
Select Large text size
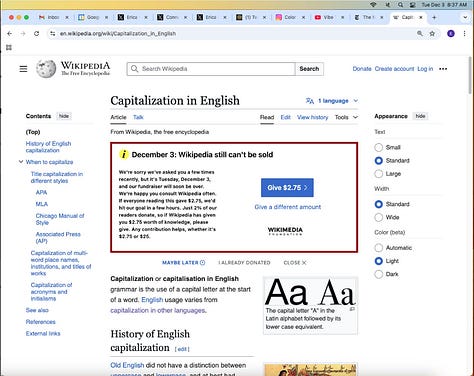(x=378, y=174)
